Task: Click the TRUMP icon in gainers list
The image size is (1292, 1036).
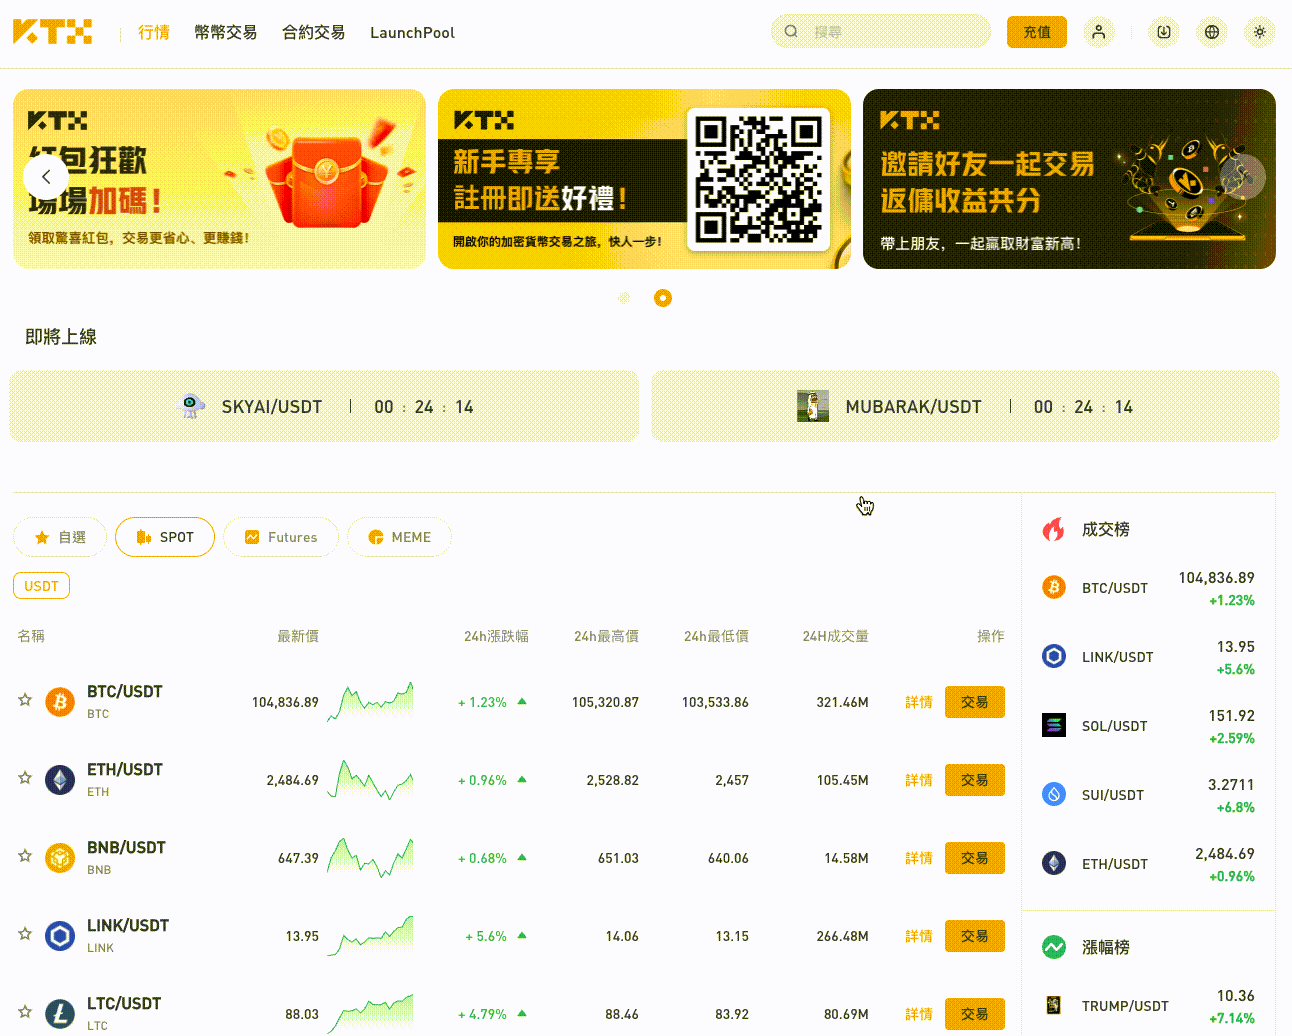Action: pos(1054,1005)
